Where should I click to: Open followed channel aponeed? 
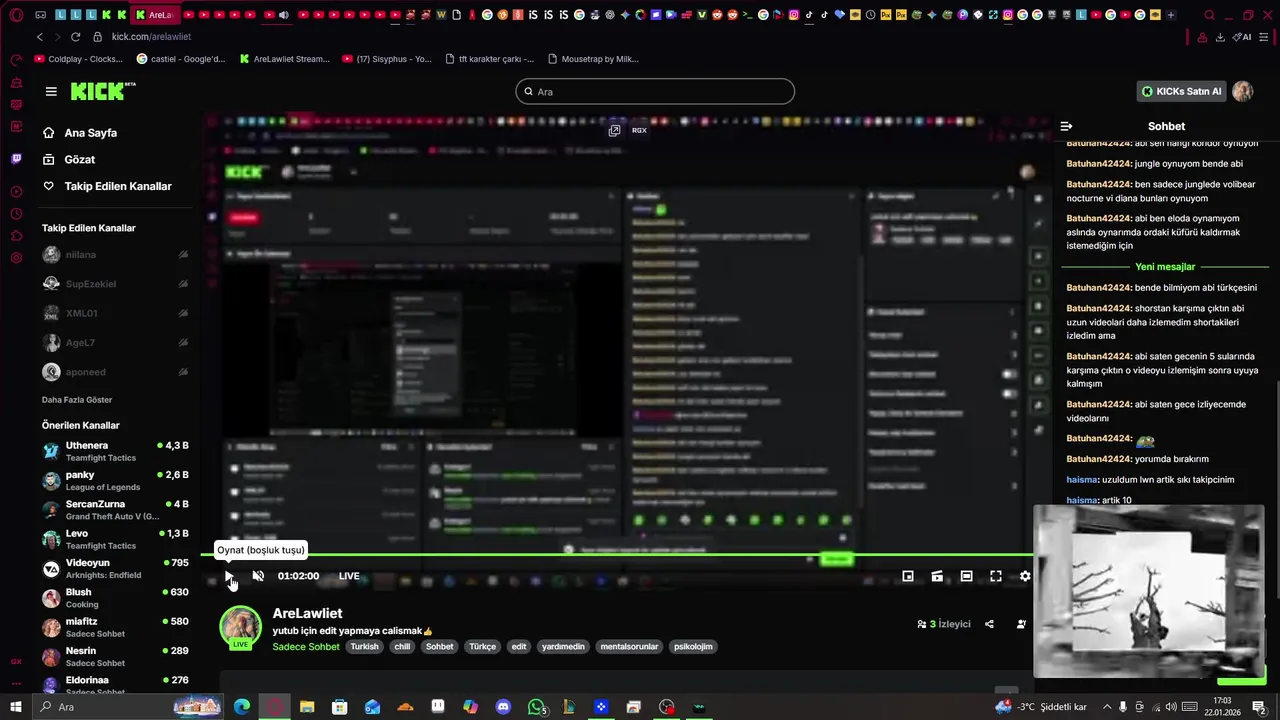pos(115,372)
